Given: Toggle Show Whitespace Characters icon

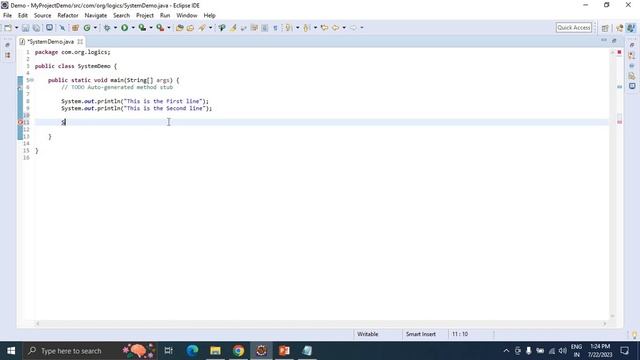Looking at the screenshot, I should point(276,28).
